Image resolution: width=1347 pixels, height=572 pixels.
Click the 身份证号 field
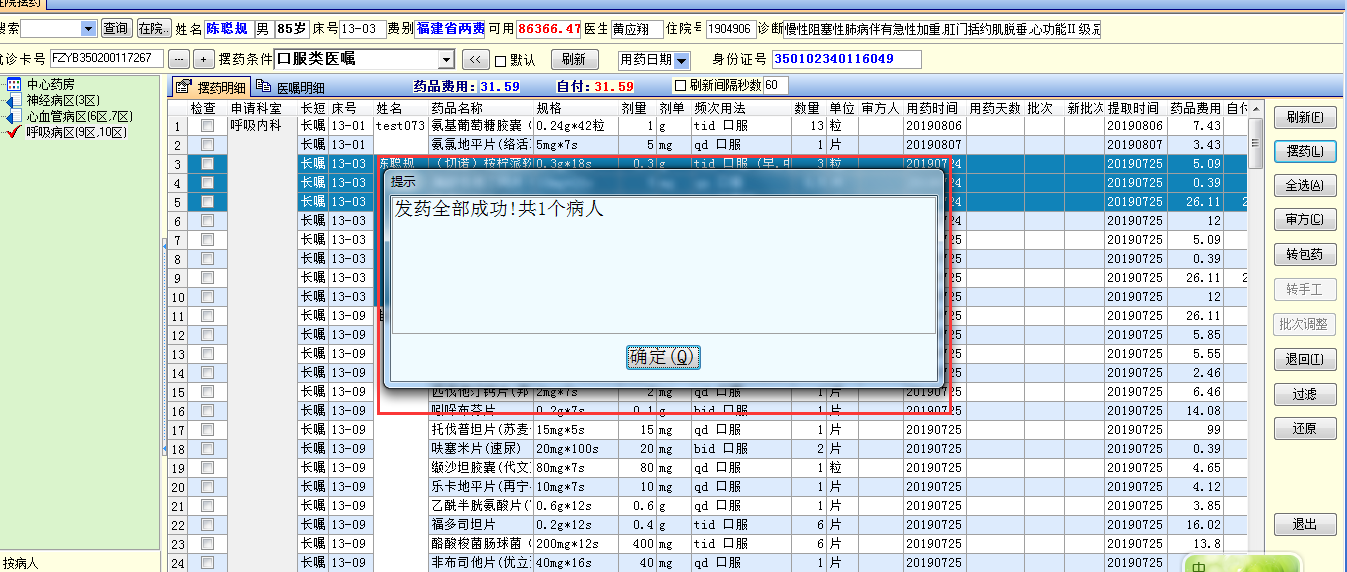click(x=847, y=60)
